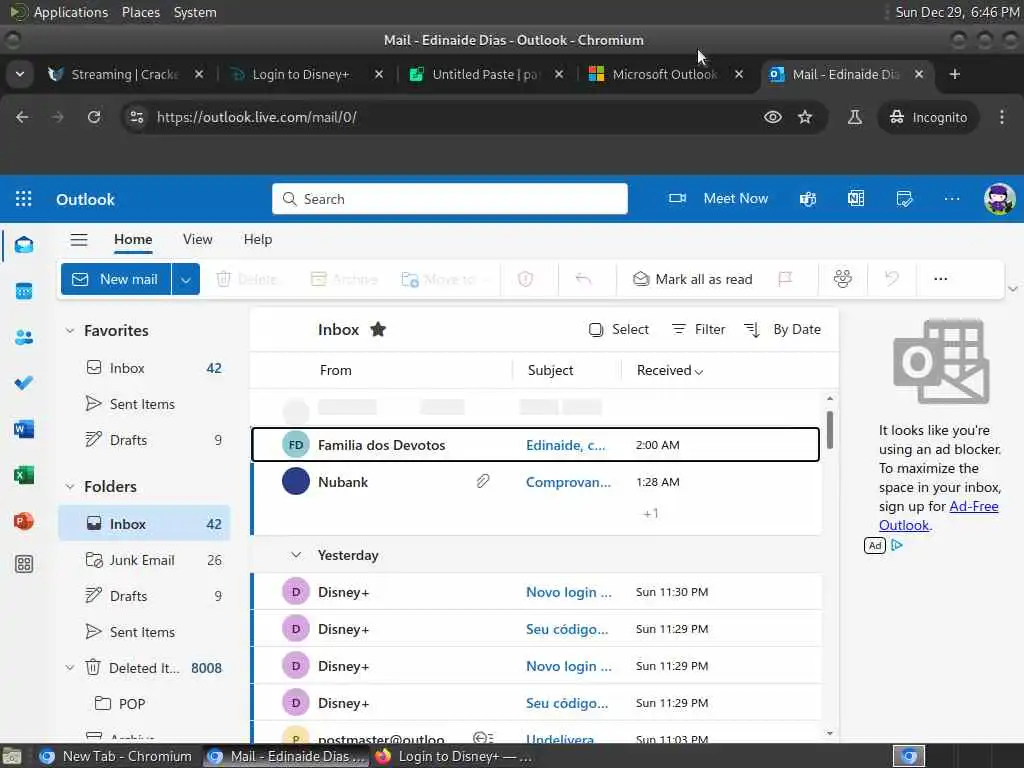This screenshot has width=1024, height=768.
Task: Toggle the Inbox favorite star
Action: (378, 329)
